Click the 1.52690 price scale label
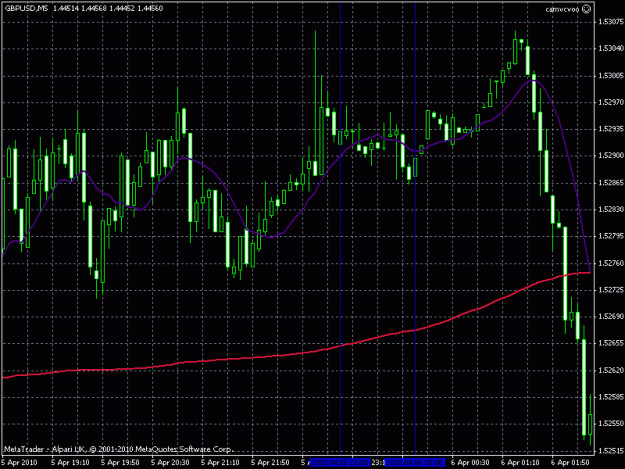The width and height of the screenshot is (625, 469). point(611,316)
